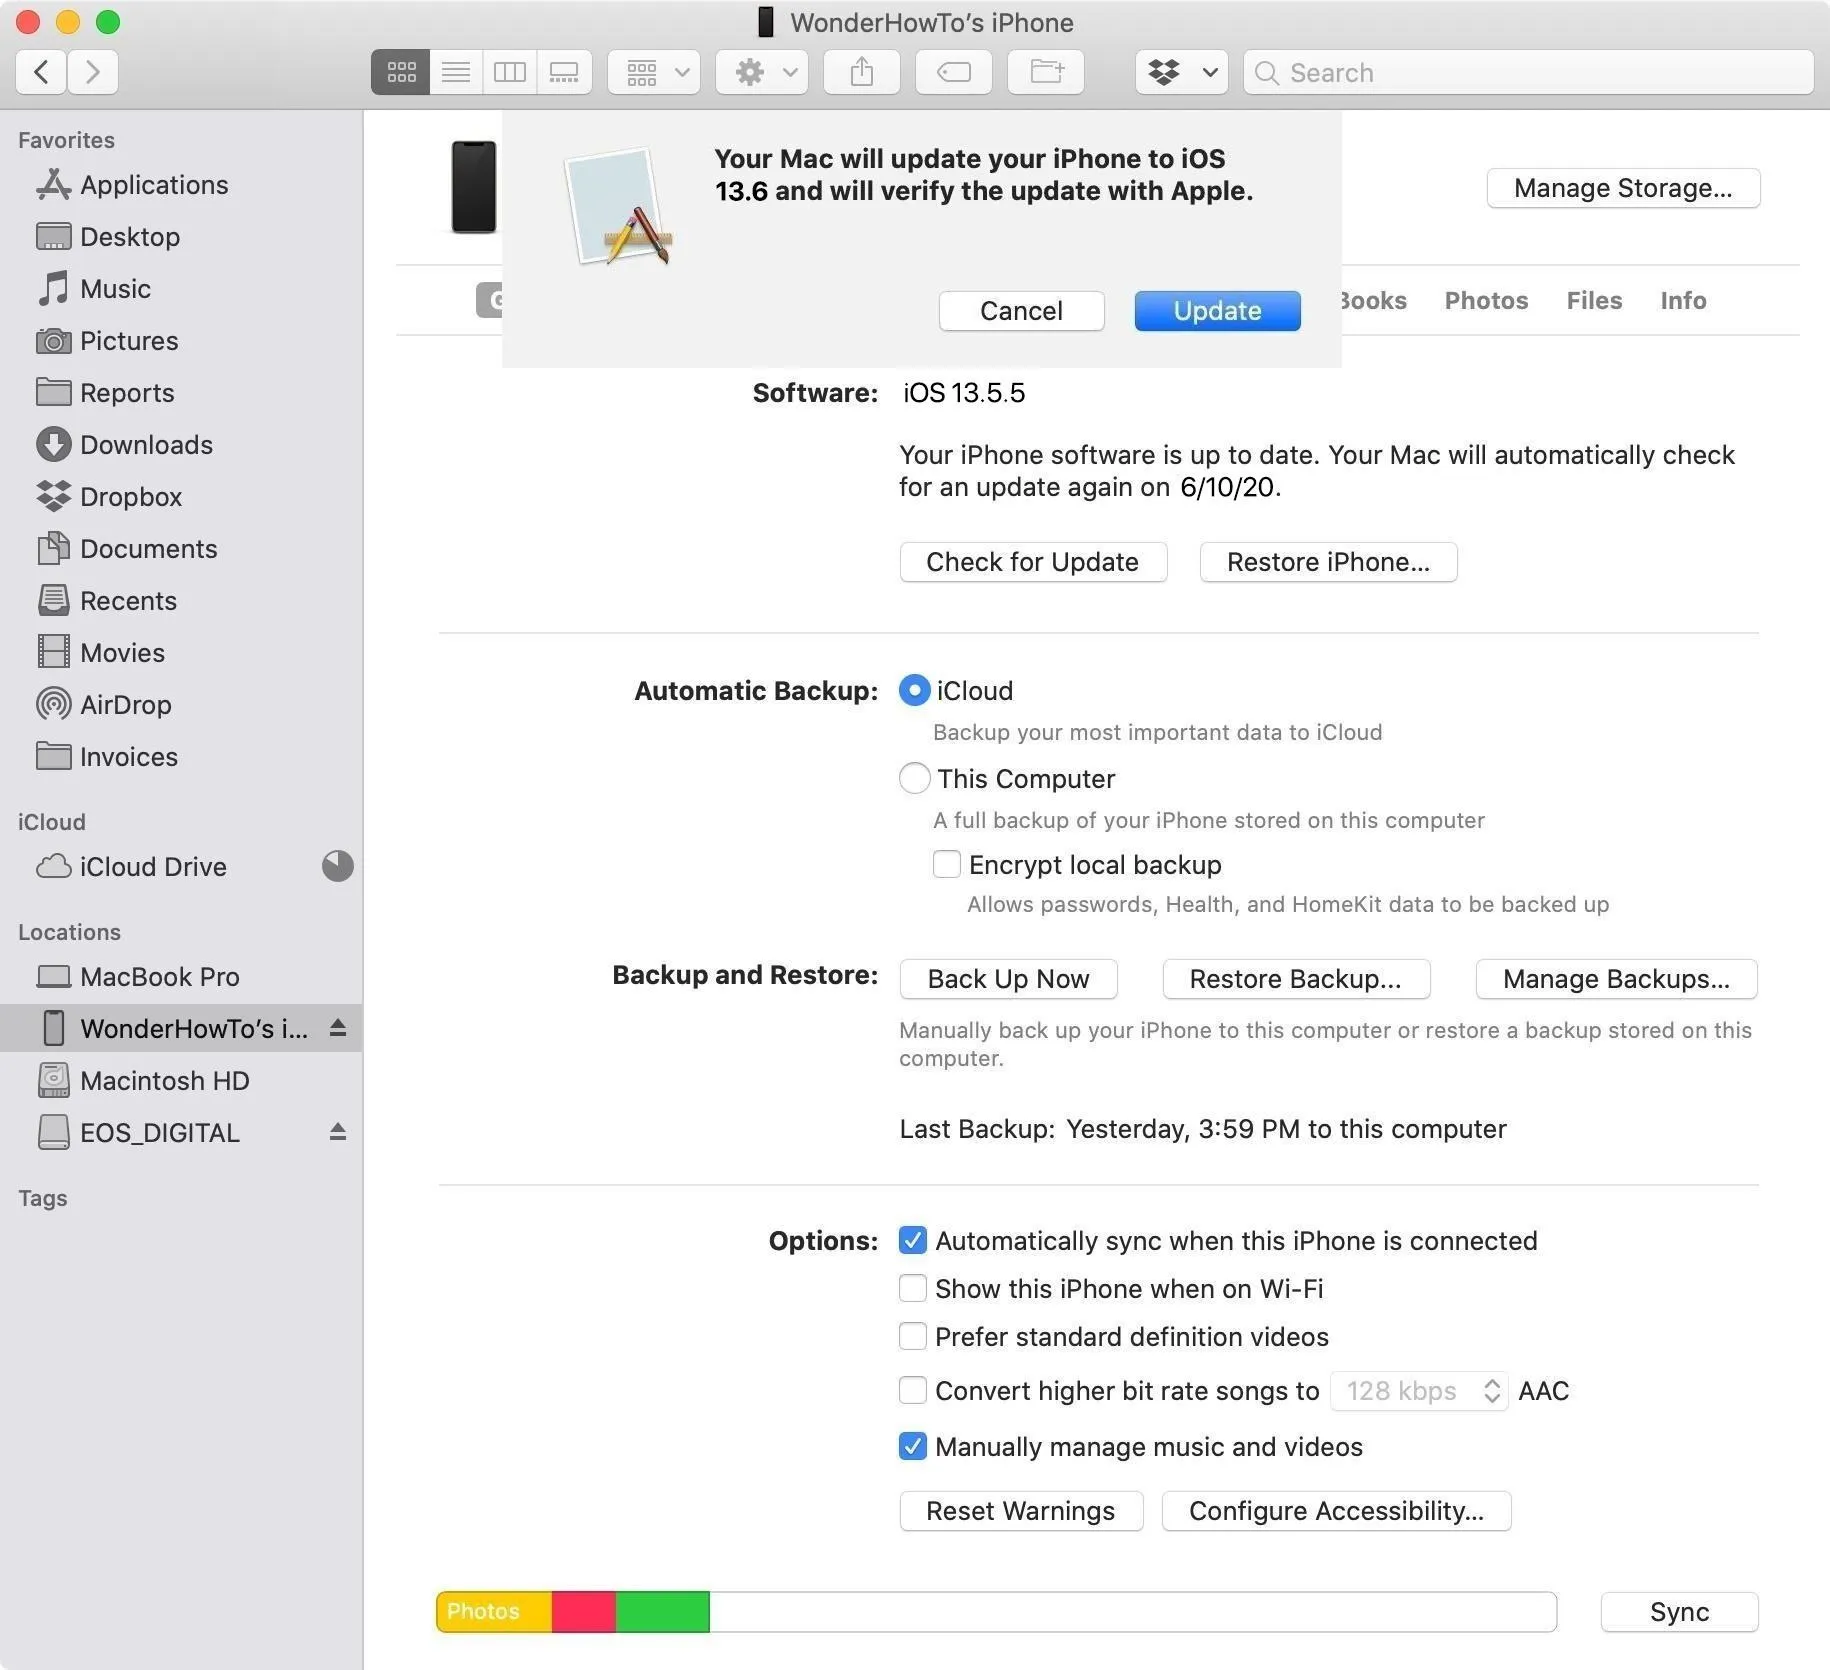Uncheck Manually manage music and videos
Viewport: 1830px width, 1670px height.
click(913, 1446)
